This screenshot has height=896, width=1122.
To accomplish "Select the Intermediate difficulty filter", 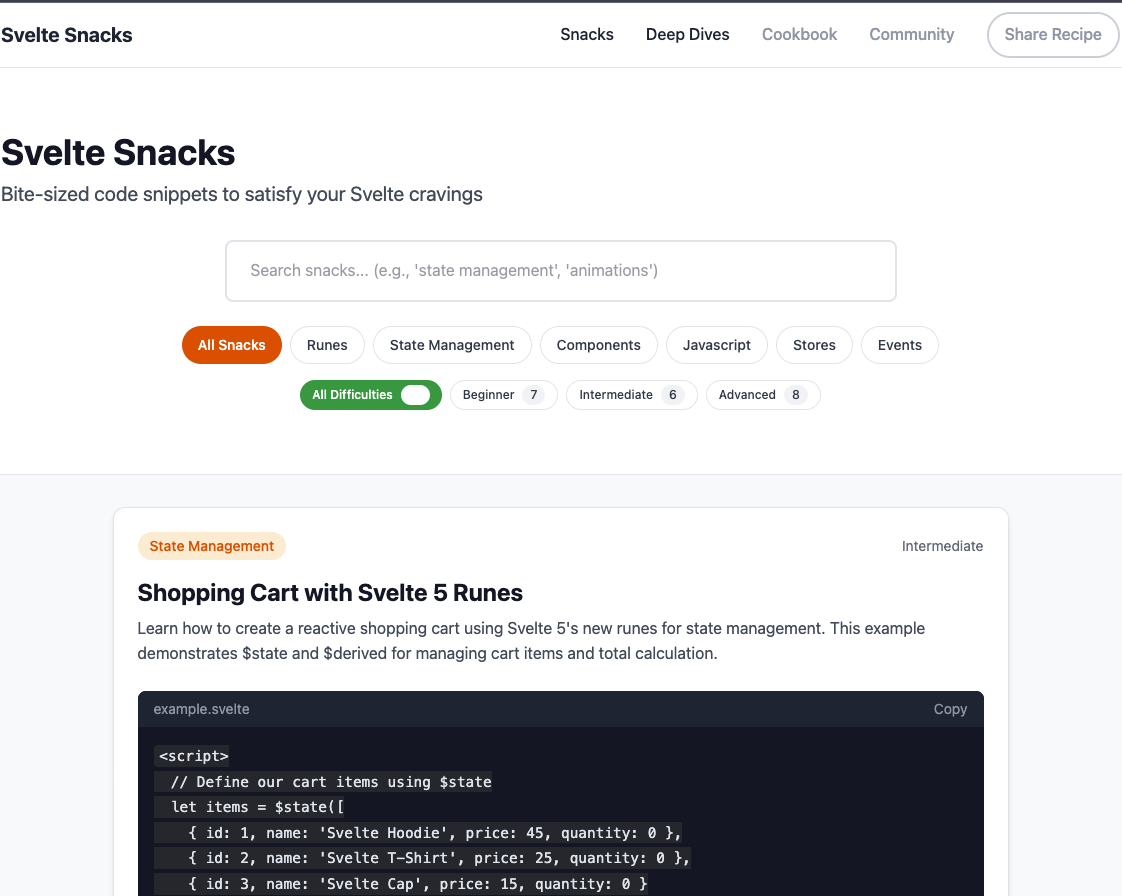I will pos(631,395).
